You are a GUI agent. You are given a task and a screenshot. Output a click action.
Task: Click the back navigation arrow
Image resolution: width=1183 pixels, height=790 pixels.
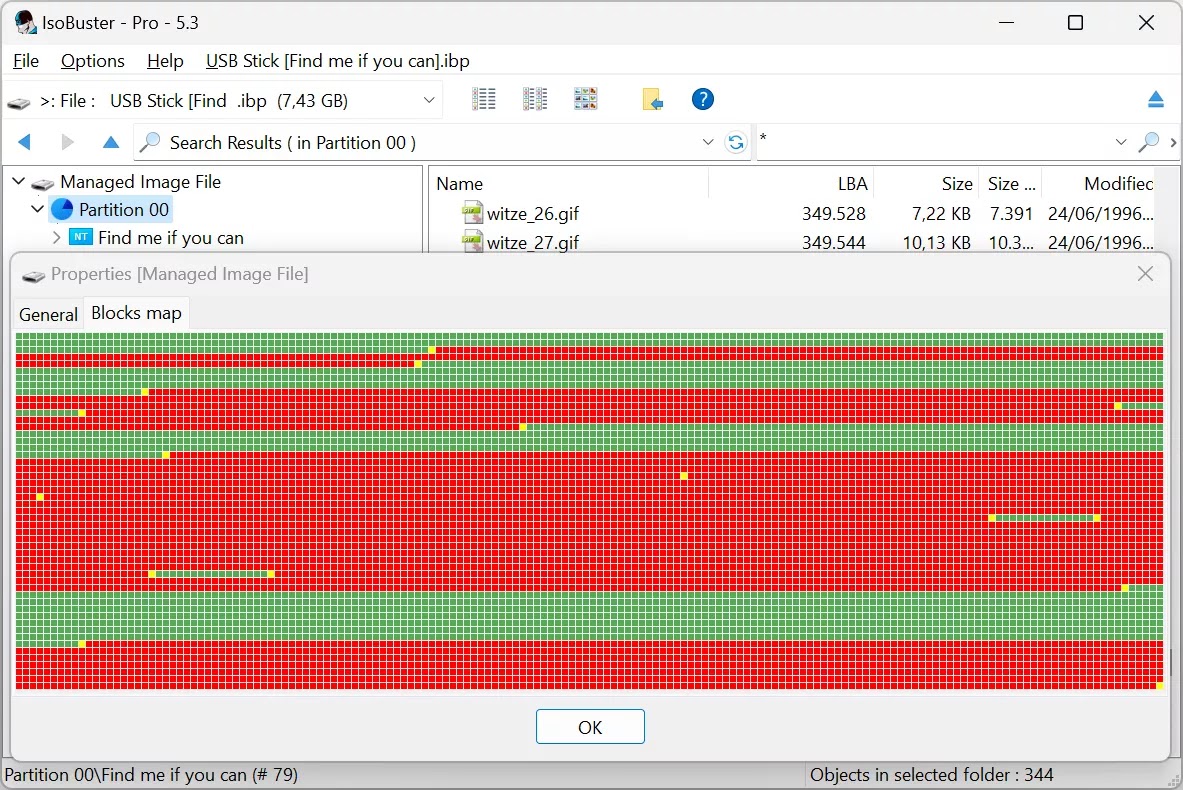point(24,142)
